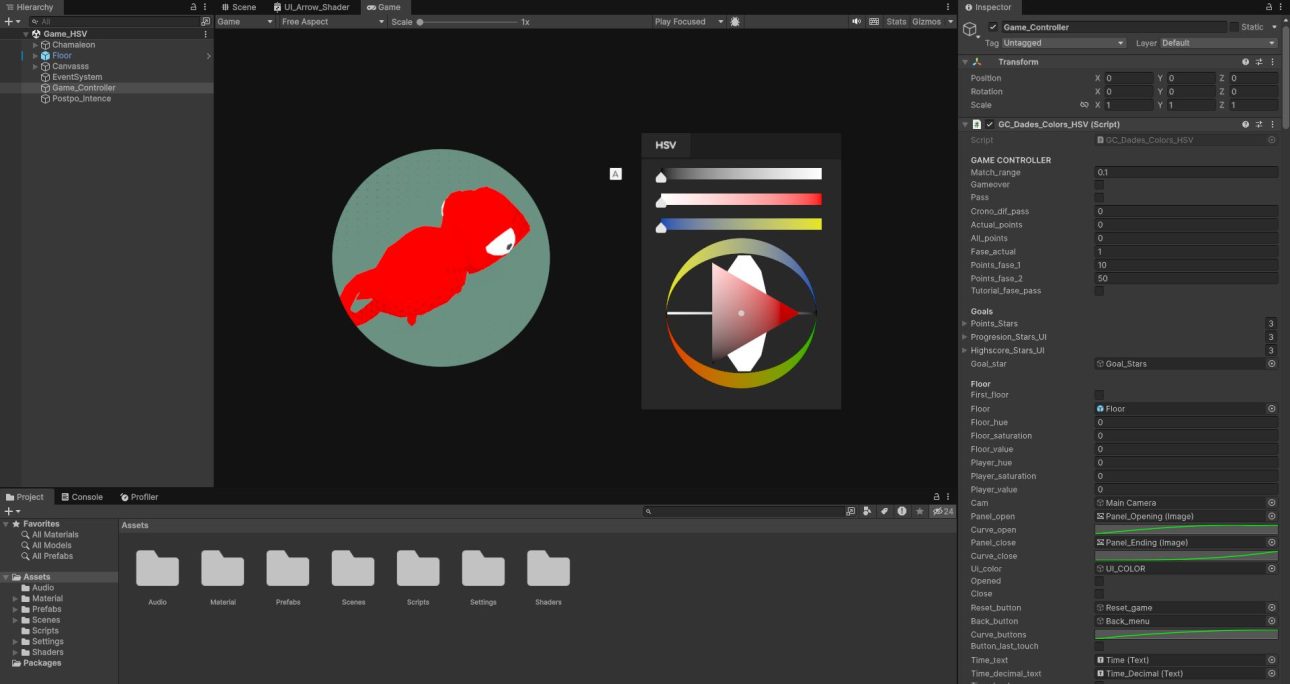Expand the Shaders folder in Project tree
This screenshot has height=684, width=1290.
point(15,652)
